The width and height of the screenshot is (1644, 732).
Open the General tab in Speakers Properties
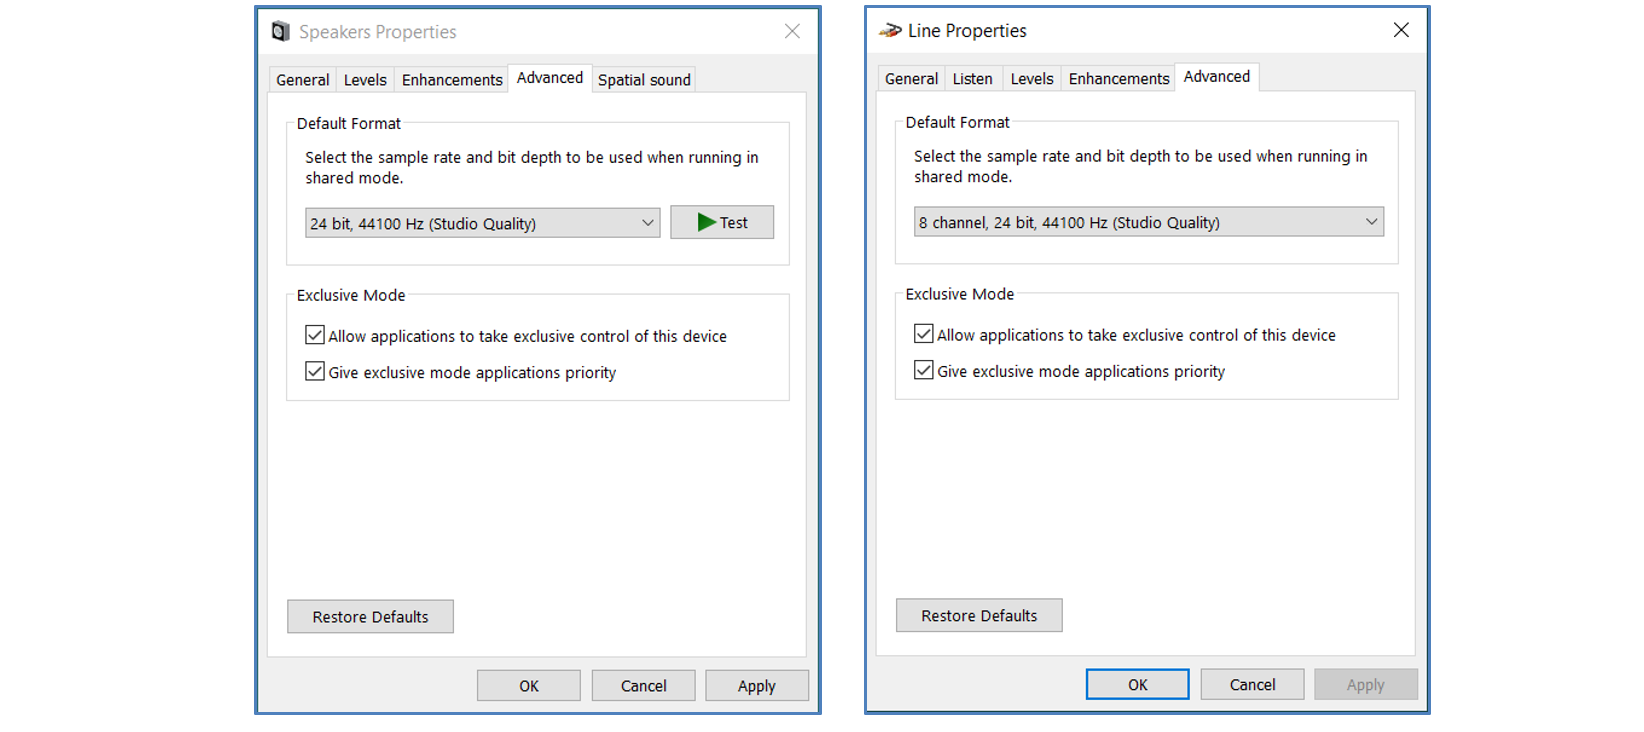pos(302,80)
